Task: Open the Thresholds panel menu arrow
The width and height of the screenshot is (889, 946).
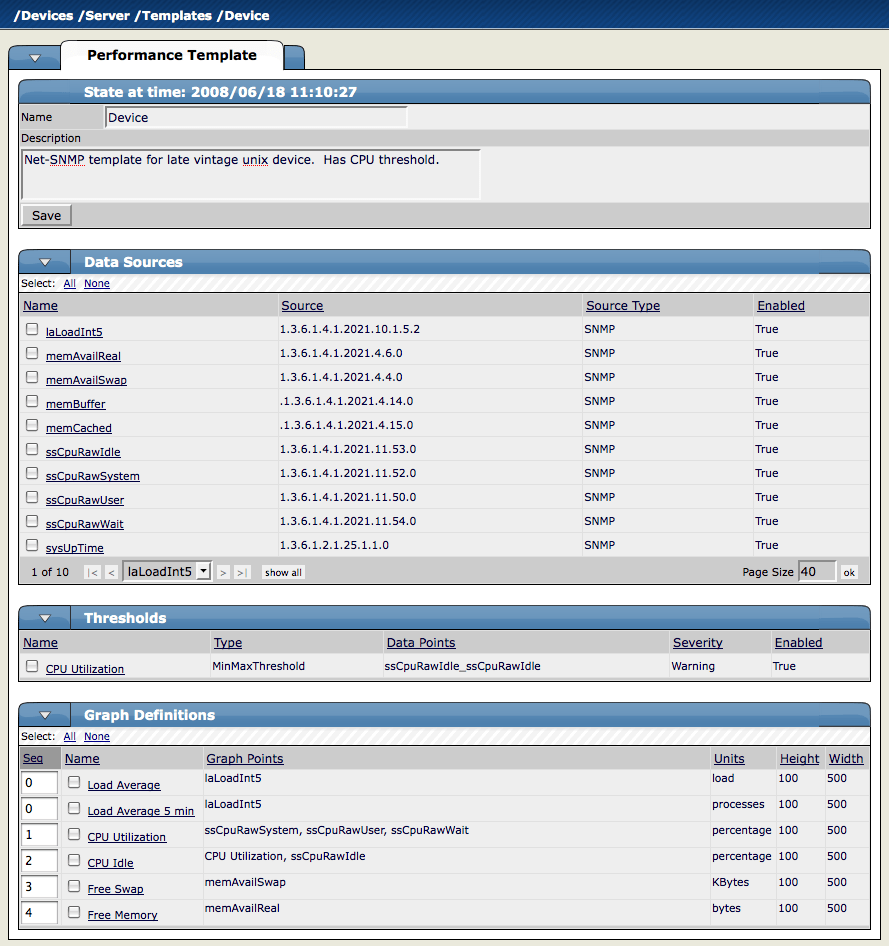Action: 44,617
